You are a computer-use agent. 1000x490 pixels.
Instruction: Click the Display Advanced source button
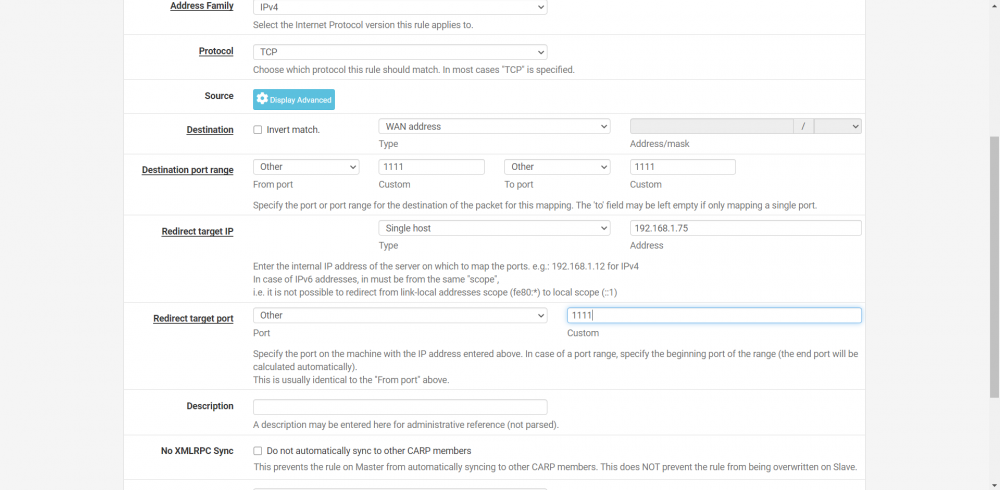[x=294, y=100]
